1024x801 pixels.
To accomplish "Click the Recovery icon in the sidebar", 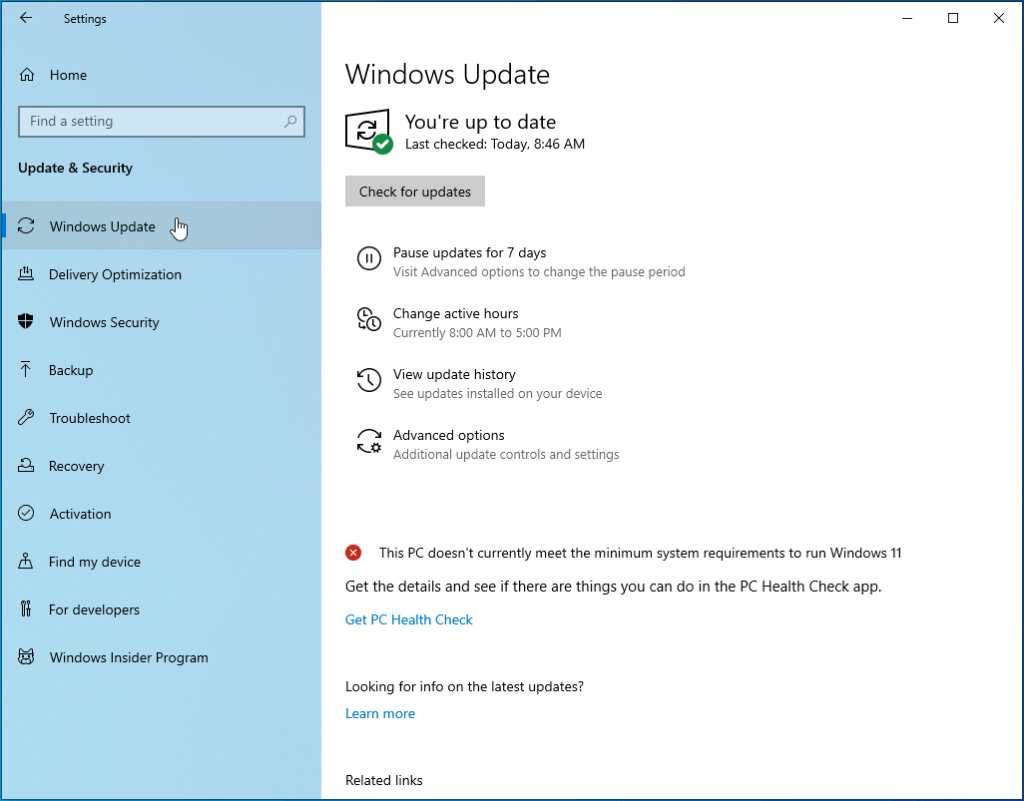I will (25, 466).
